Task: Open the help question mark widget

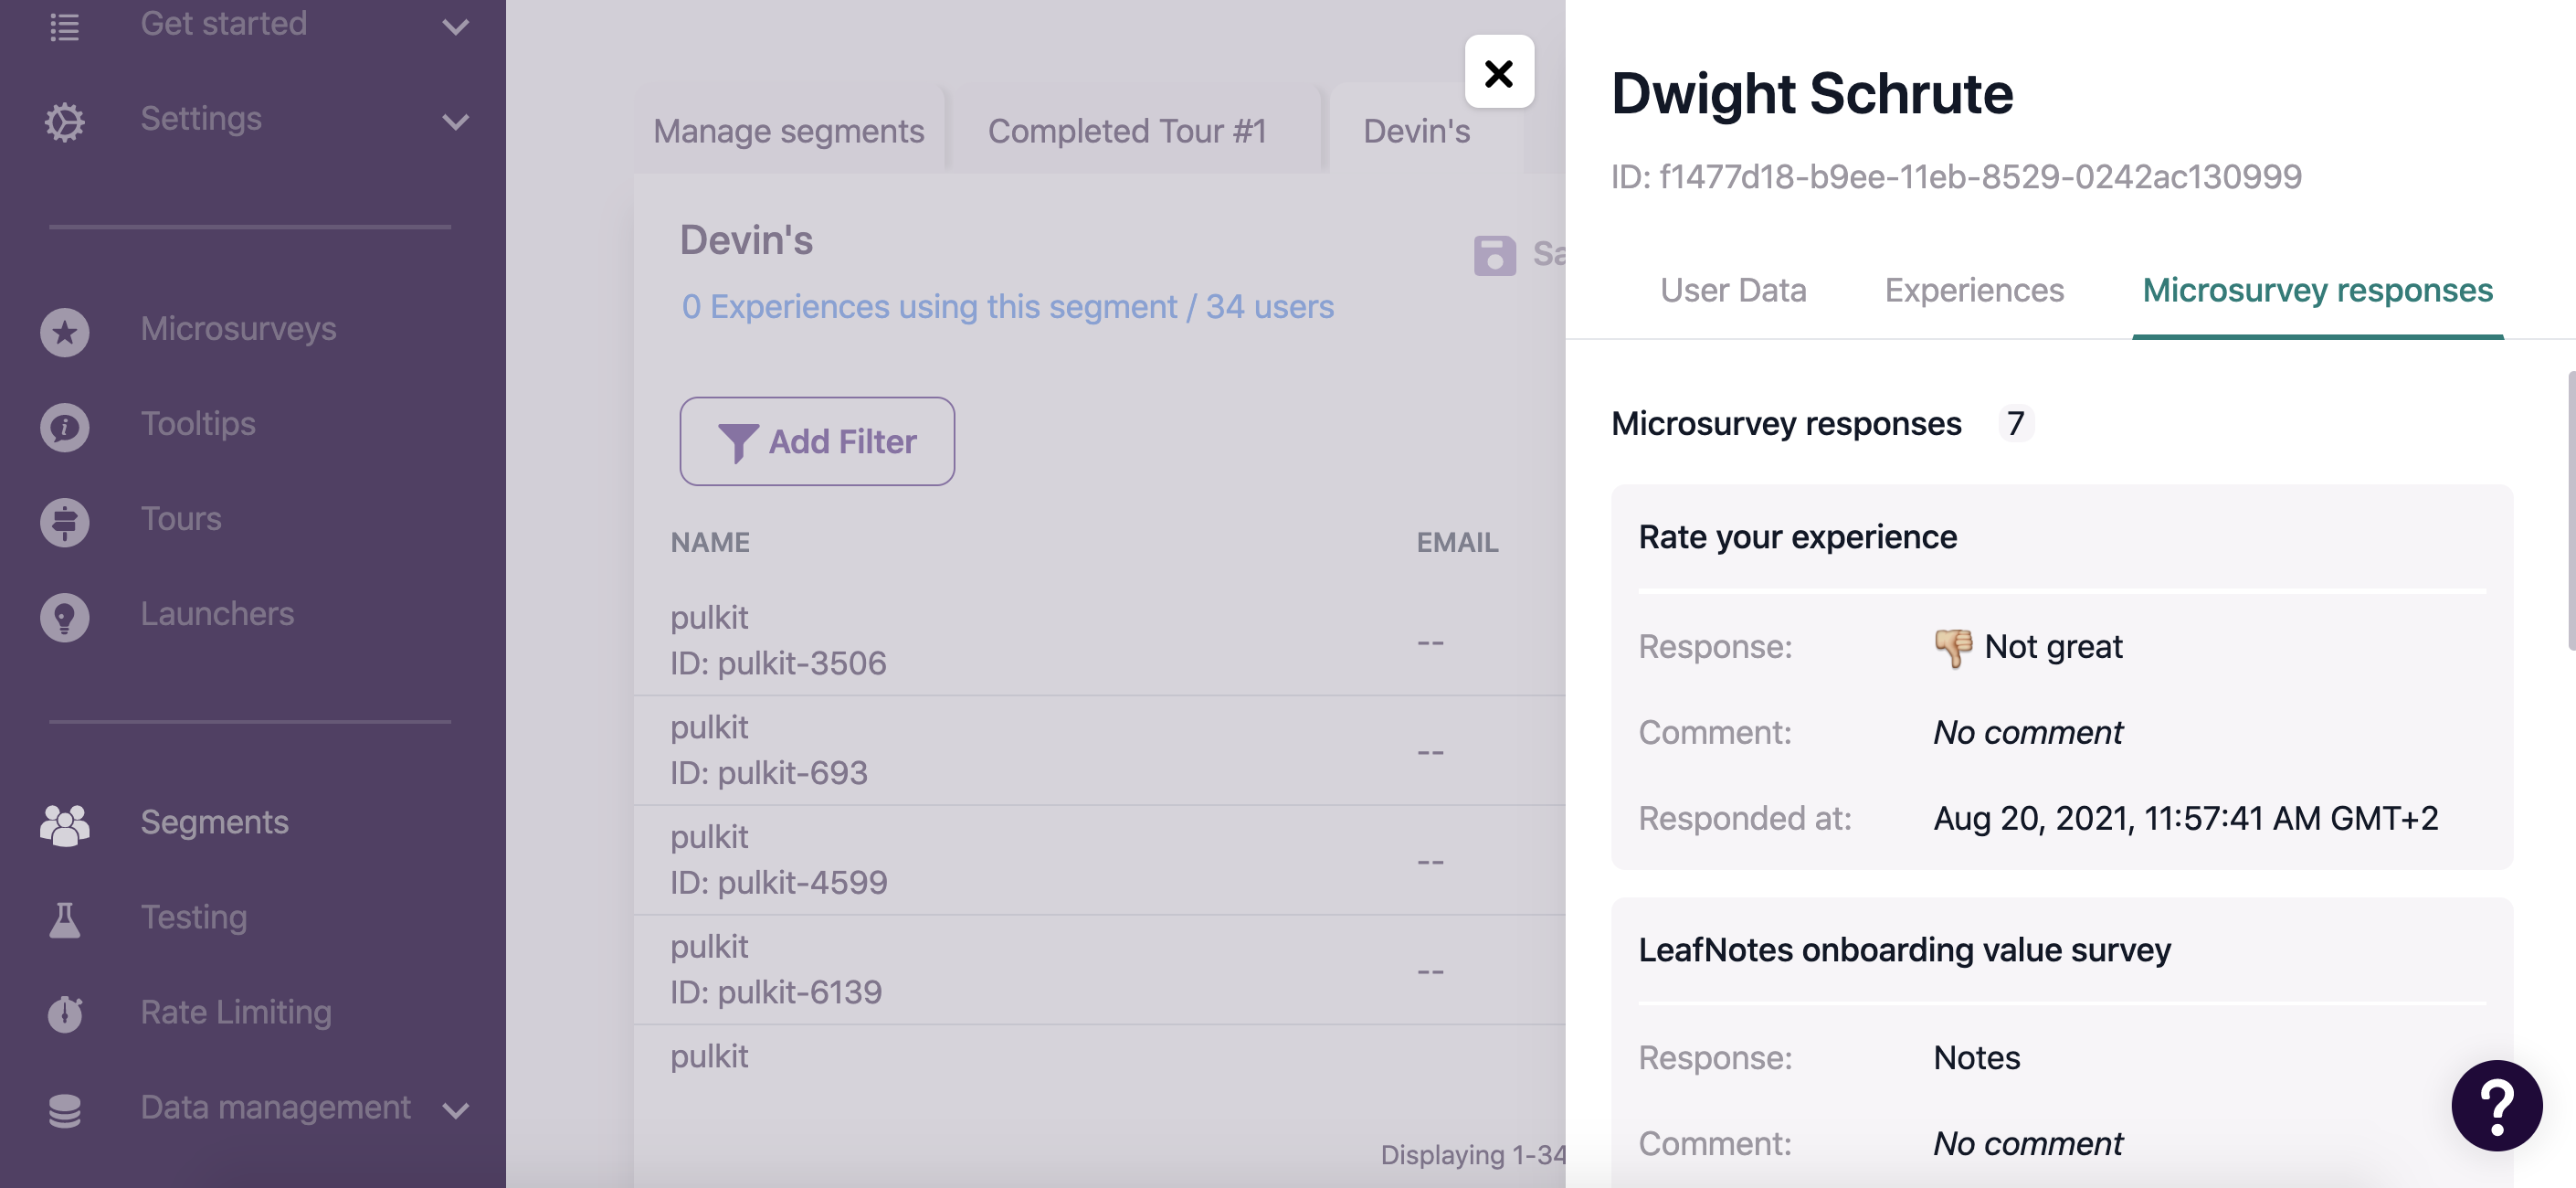Action: [2496, 1105]
